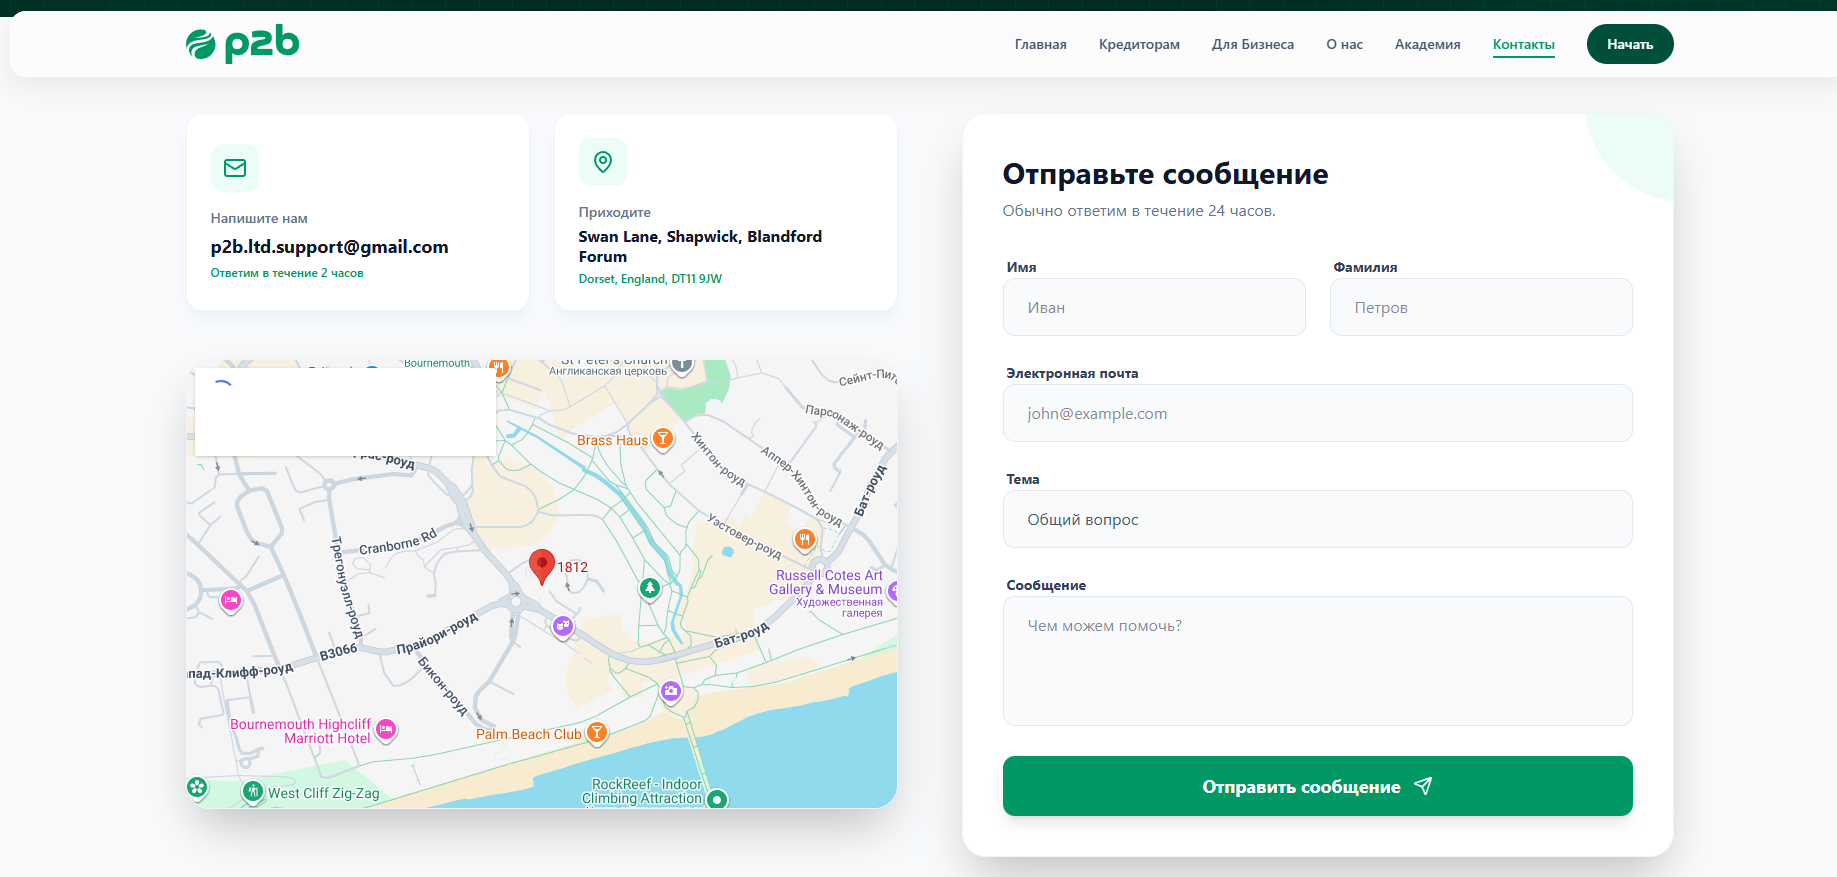Open the Тема dropdown showing Общий вопрос
The image size is (1837, 877).
1318,519
